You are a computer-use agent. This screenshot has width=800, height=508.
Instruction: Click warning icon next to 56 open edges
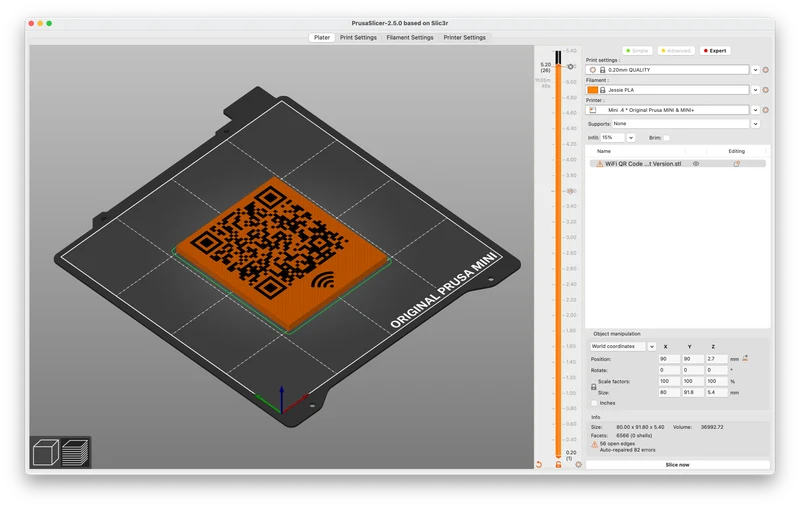594,445
